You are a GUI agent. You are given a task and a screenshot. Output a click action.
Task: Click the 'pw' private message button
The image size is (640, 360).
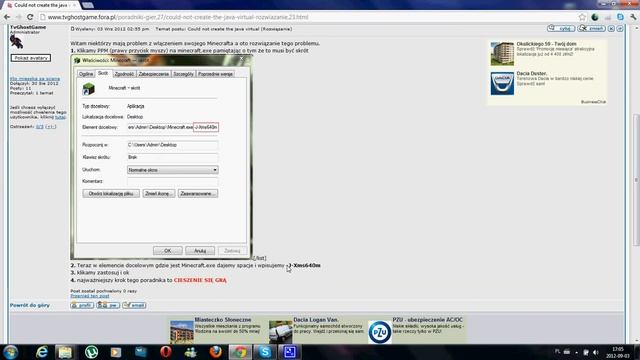108,305
